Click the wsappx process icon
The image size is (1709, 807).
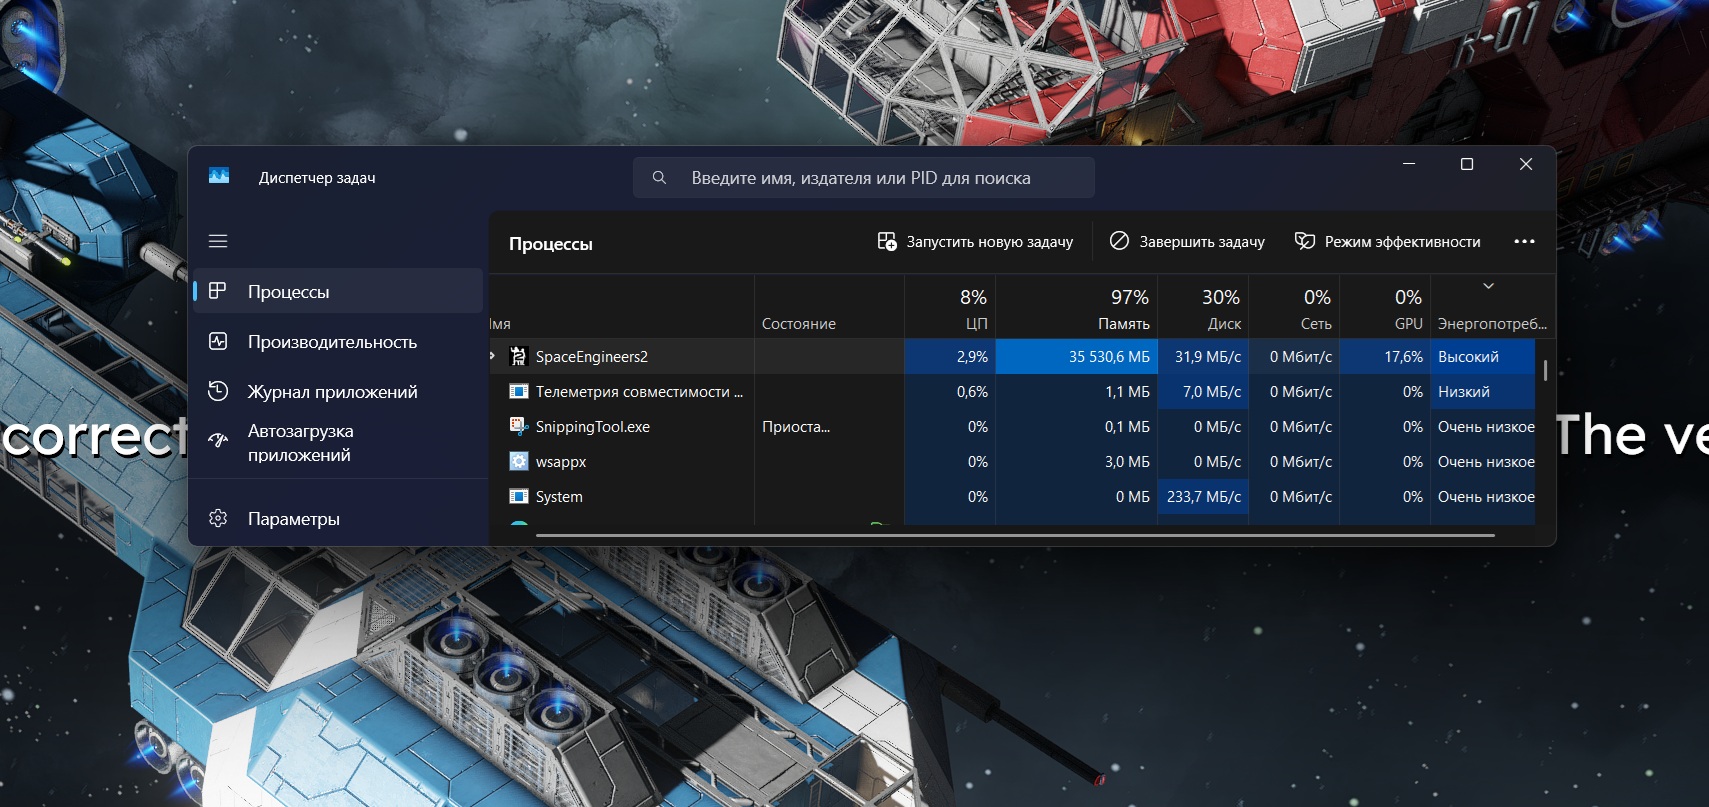[518, 462]
